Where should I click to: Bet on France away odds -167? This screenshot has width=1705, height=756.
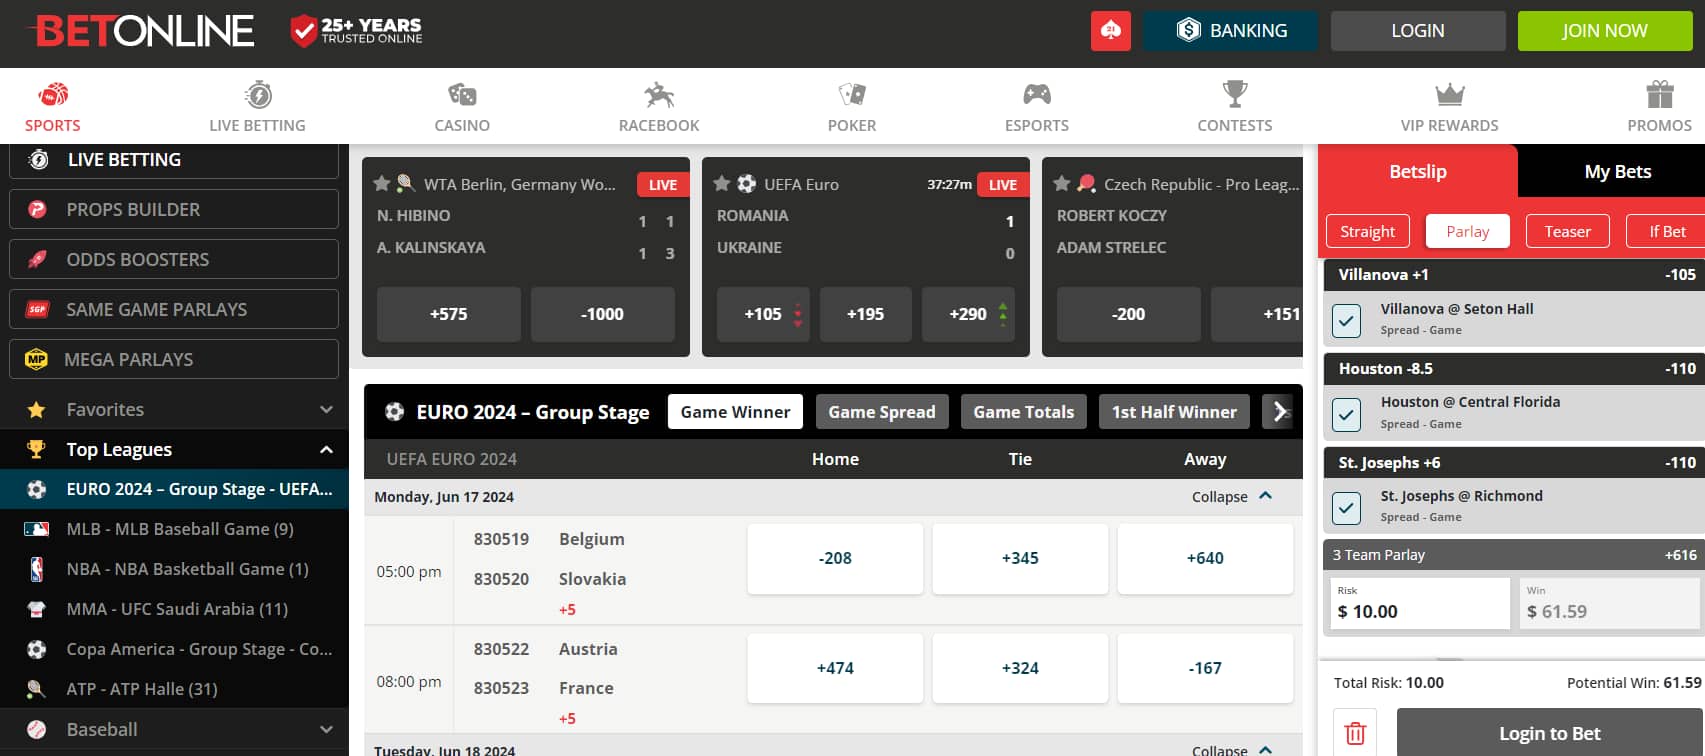[1205, 668]
